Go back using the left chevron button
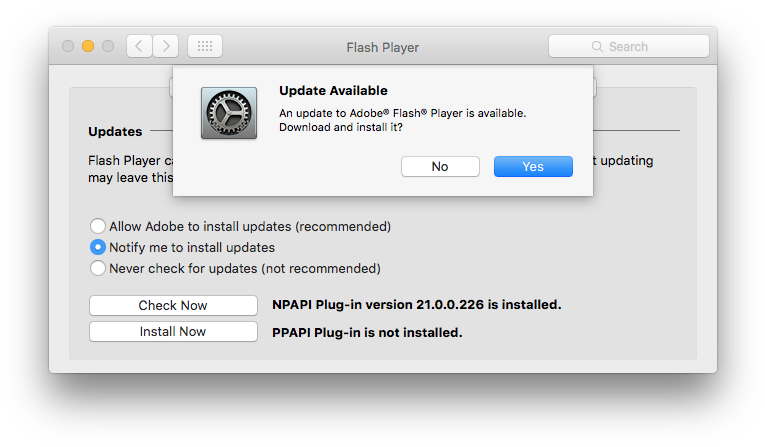The height and width of the screenshot is (447, 765). coord(139,46)
